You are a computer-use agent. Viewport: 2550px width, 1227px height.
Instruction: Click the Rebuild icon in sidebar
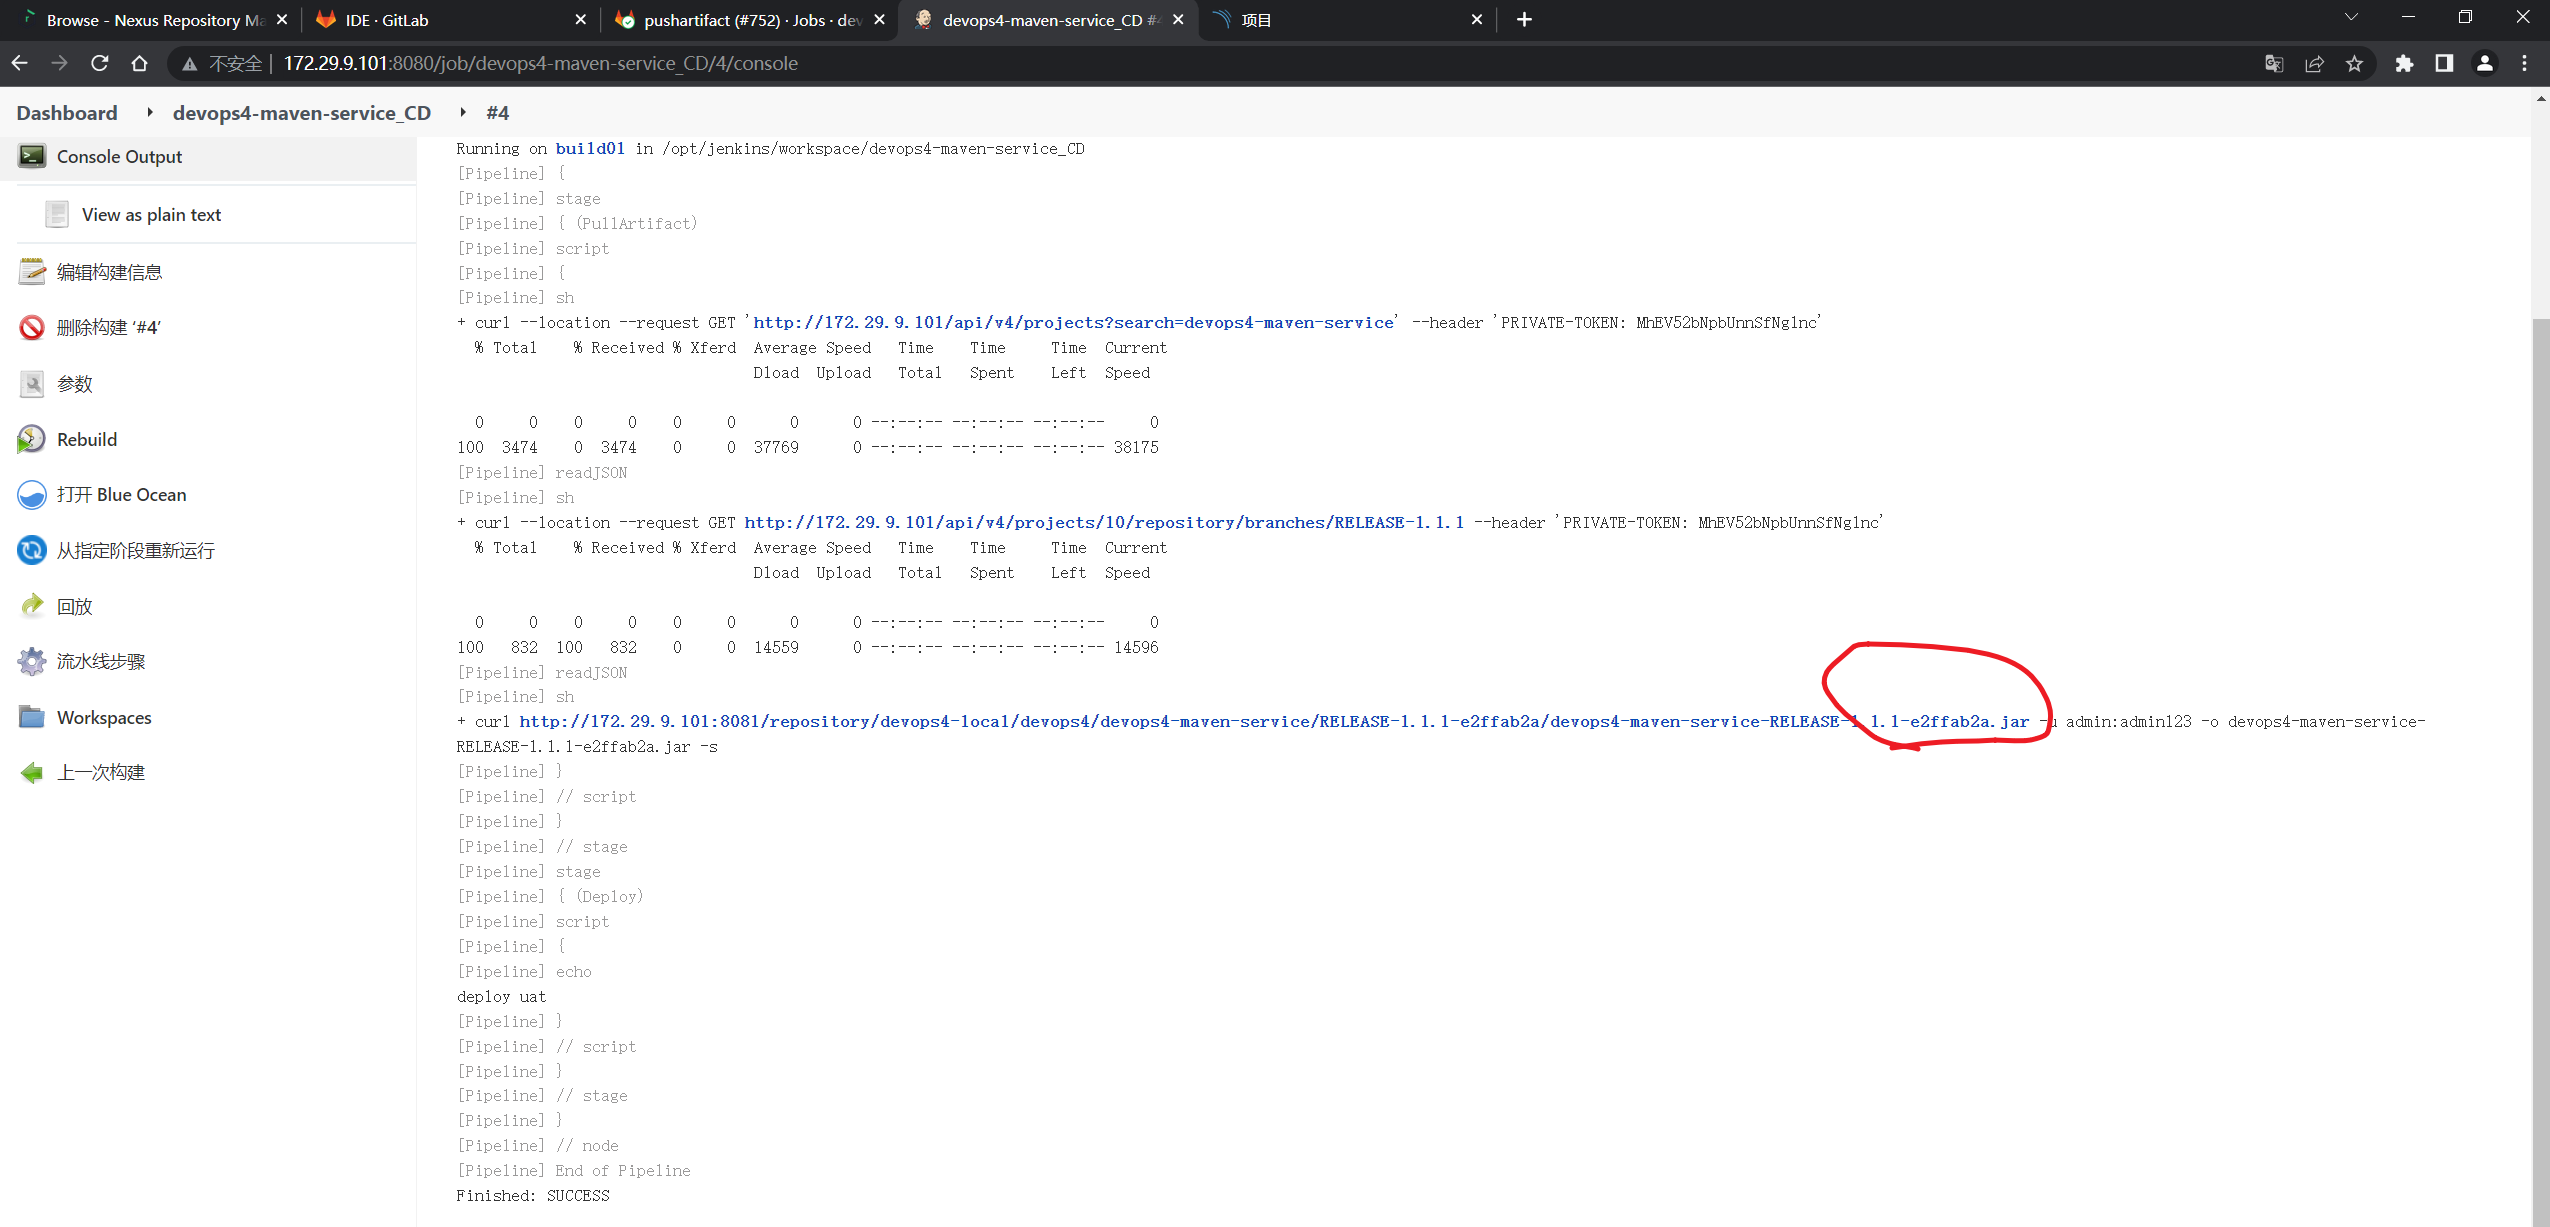coord(31,438)
